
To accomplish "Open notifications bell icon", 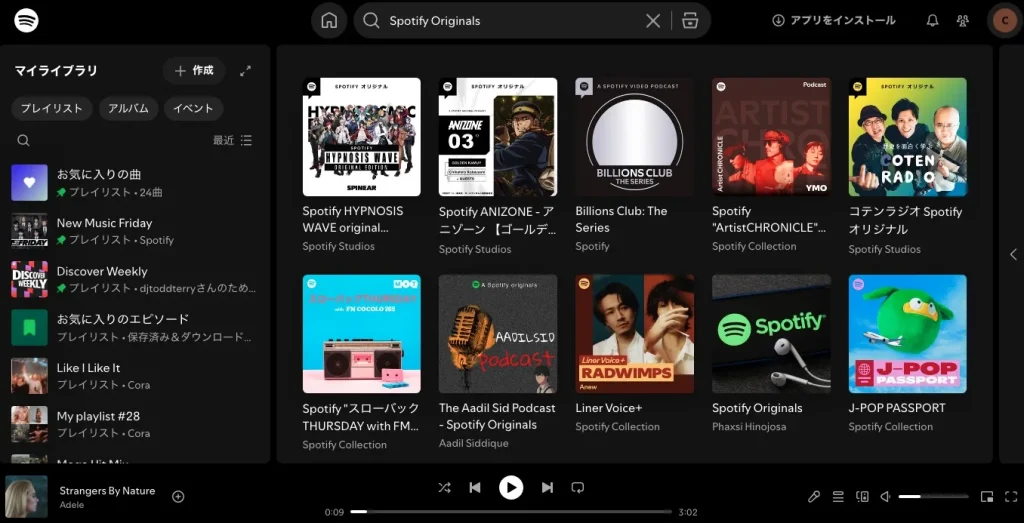I will 933,21.
